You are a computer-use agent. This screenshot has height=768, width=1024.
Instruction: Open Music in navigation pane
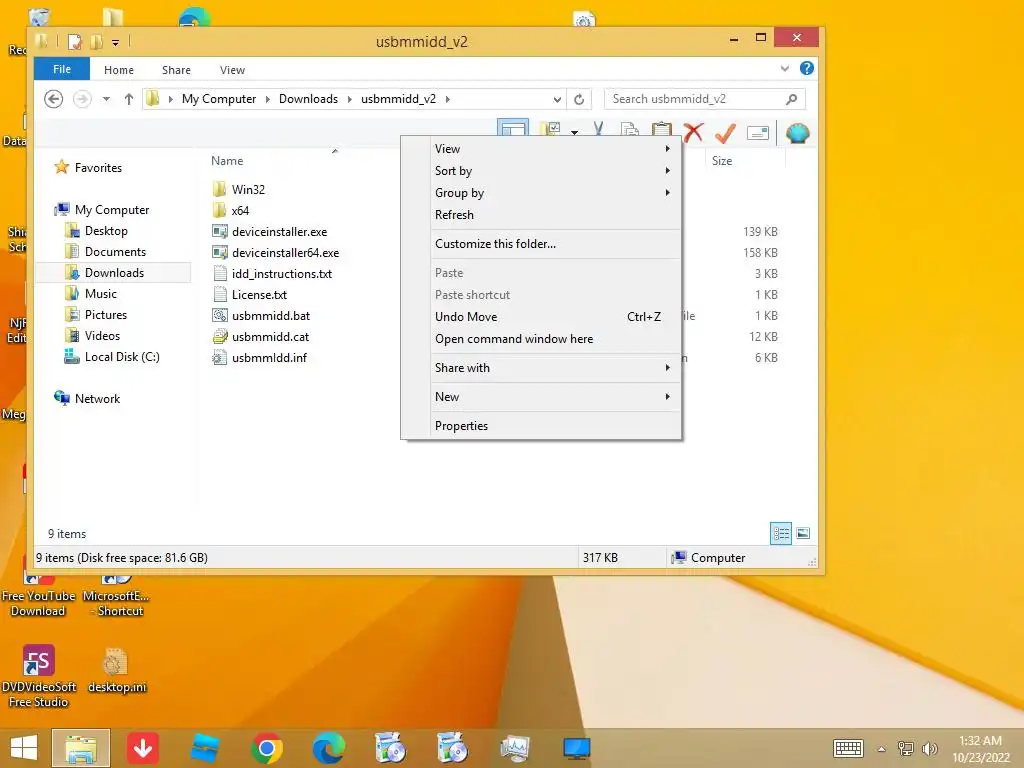click(101, 294)
